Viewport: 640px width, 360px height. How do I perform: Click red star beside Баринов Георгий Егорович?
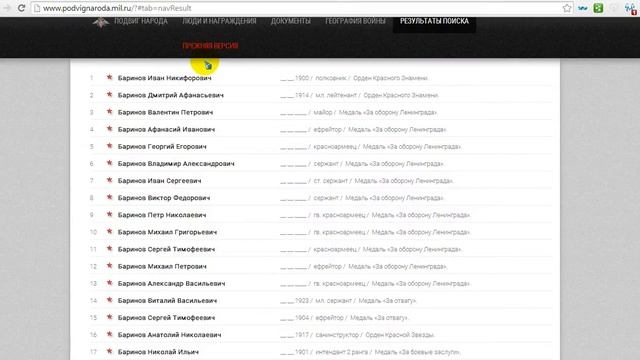109,146
